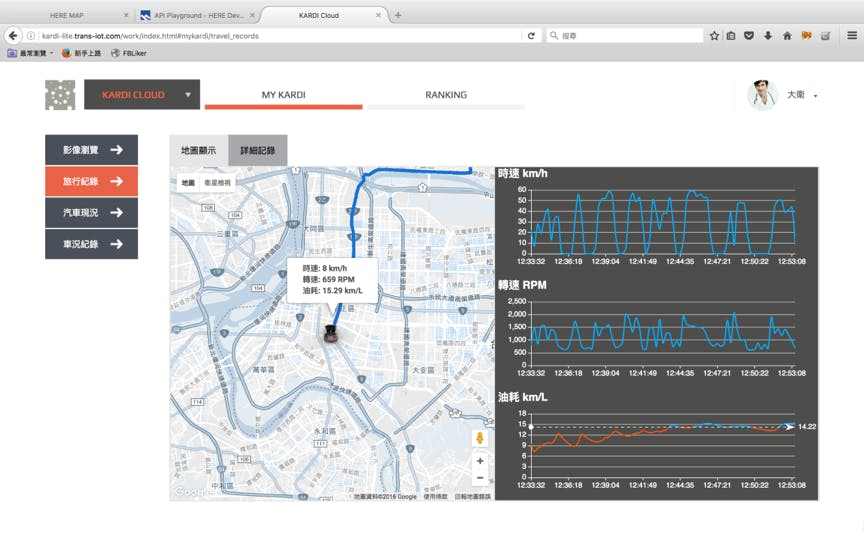
Task: Click the 油耗 km/L chart title
Action: coord(522,397)
